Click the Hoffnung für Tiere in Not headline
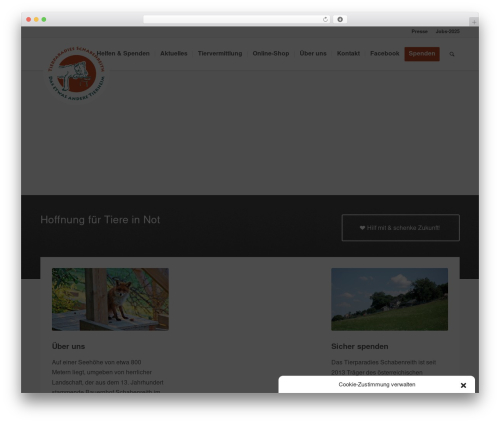Viewport: 500px width, 423px height. (100, 220)
